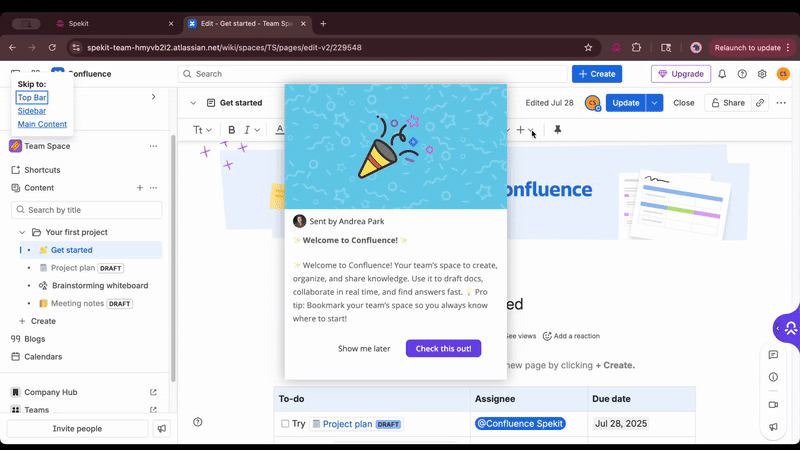Viewport: 800px width, 450px height.
Task: Click the megaphone icon beside Invite people
Action: pos(161,428)
